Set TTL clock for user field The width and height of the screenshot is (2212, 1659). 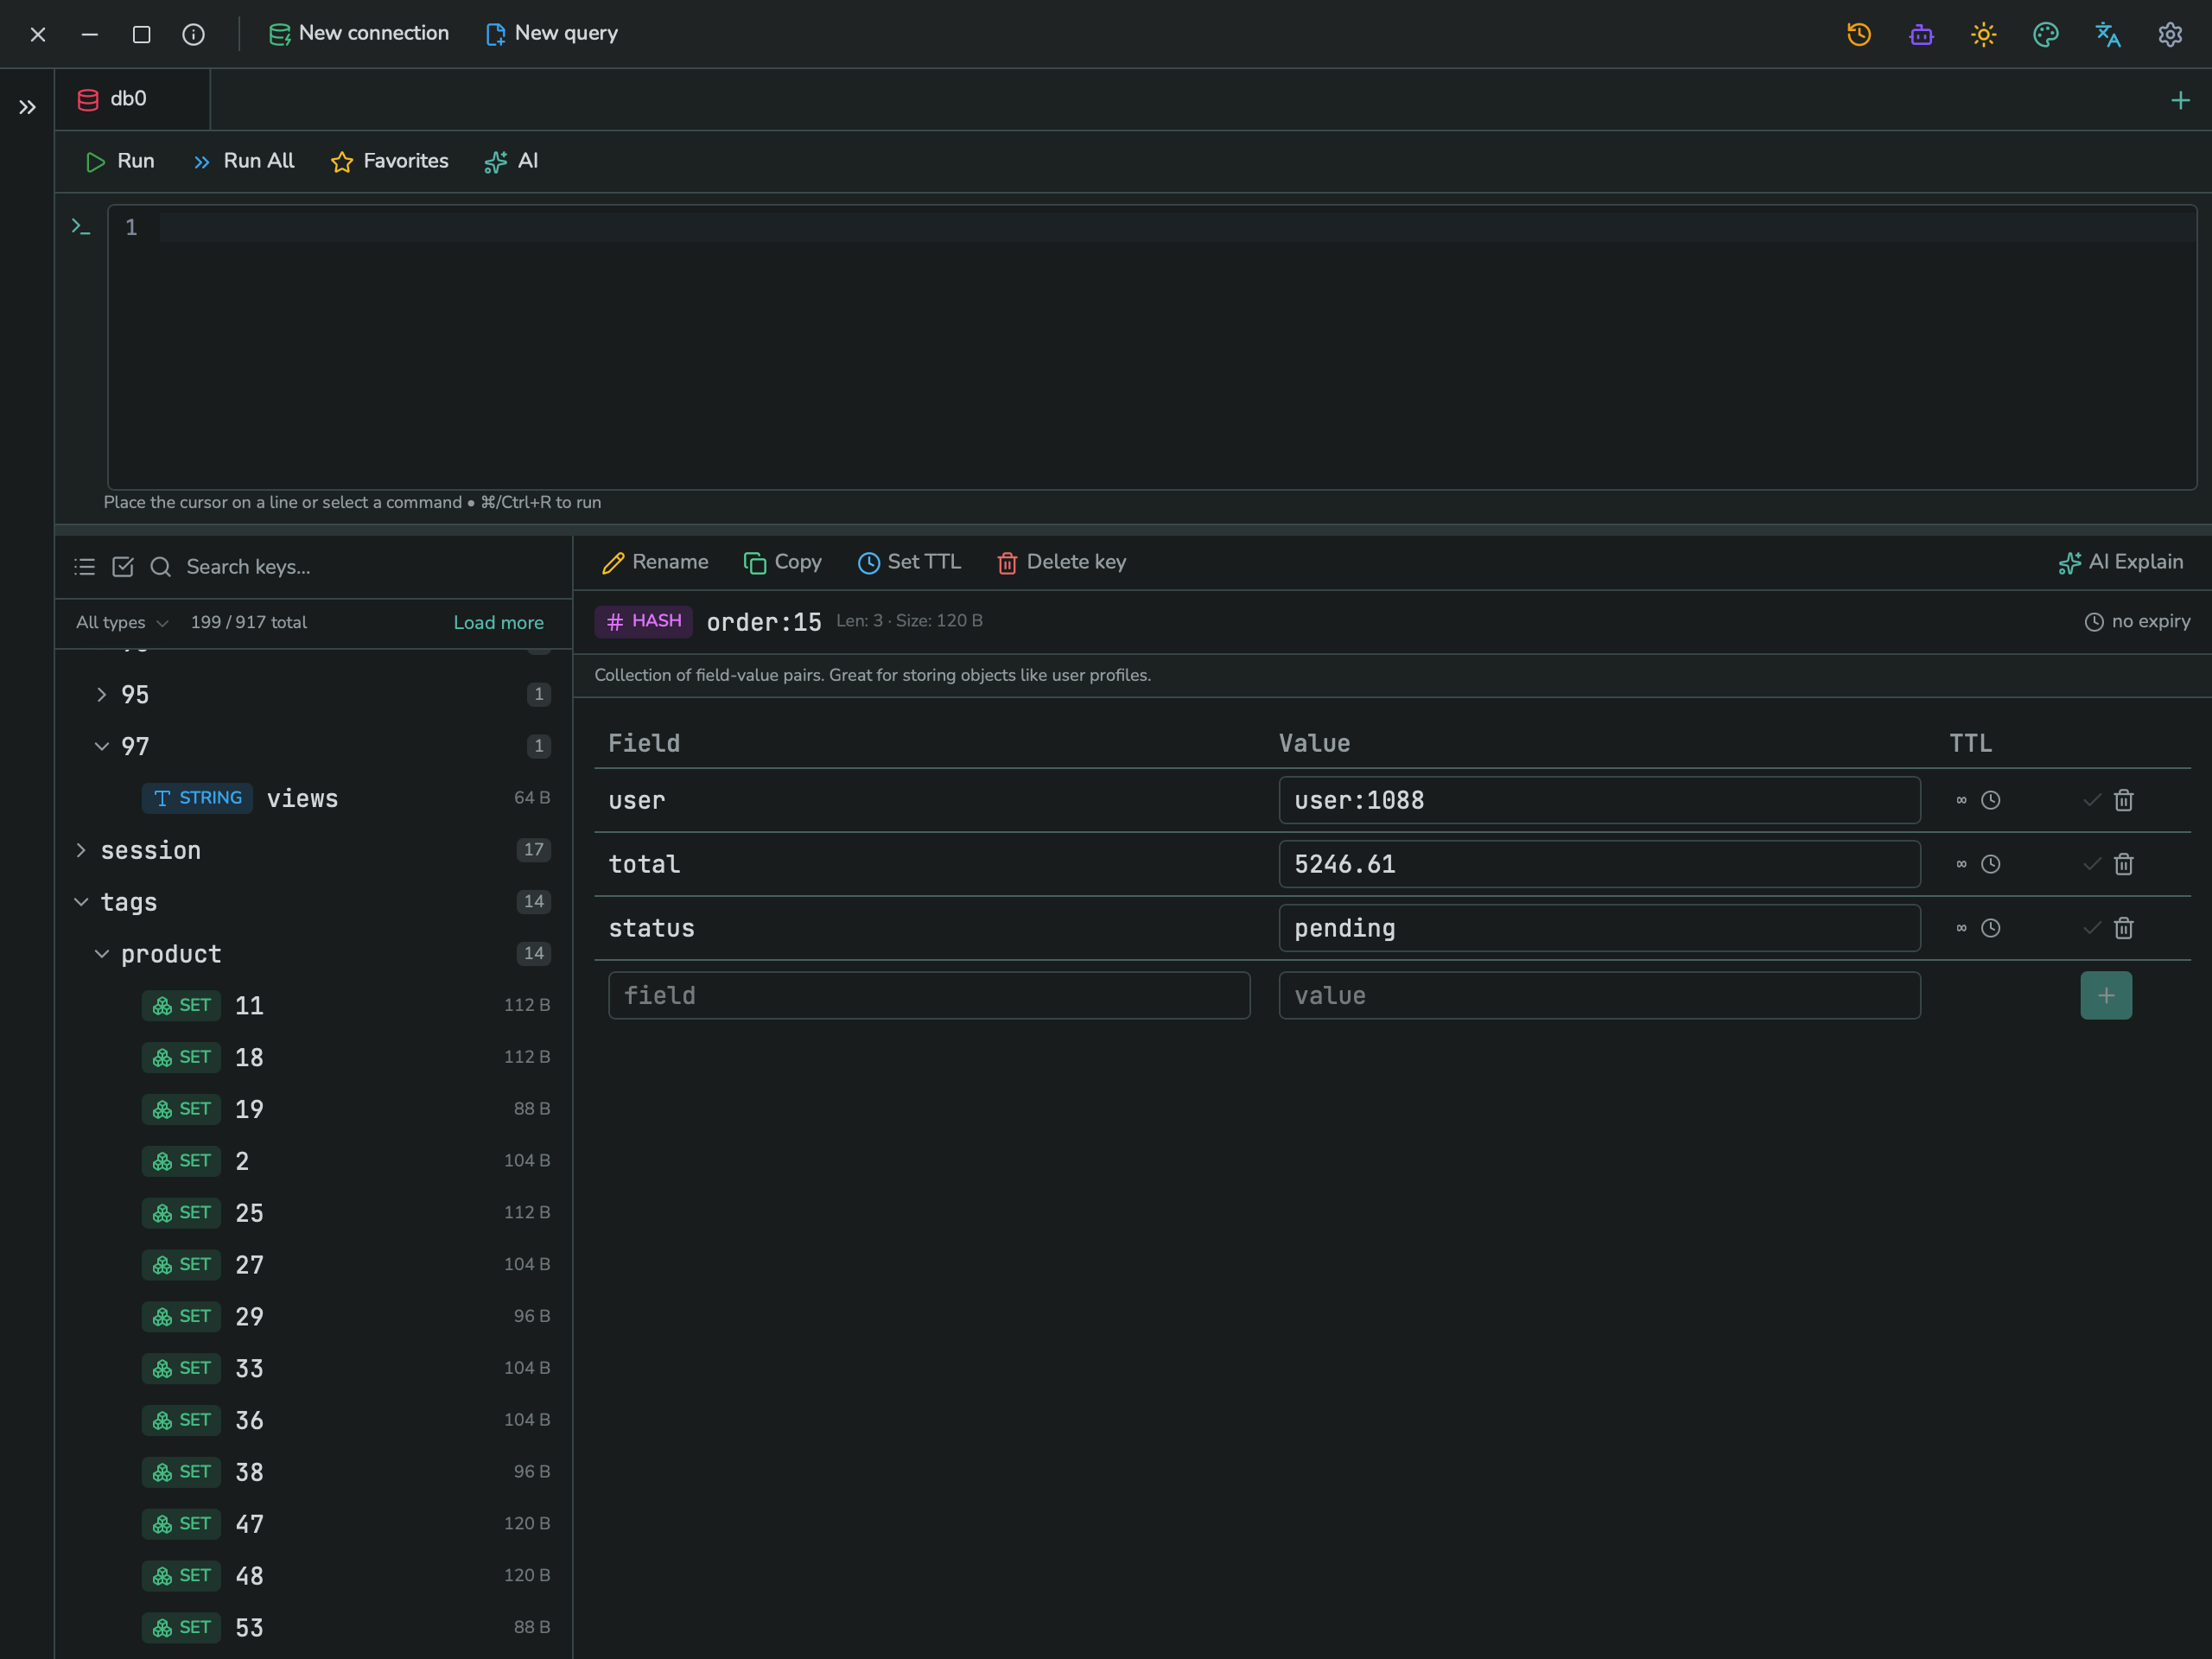[x=1990, y=800]
